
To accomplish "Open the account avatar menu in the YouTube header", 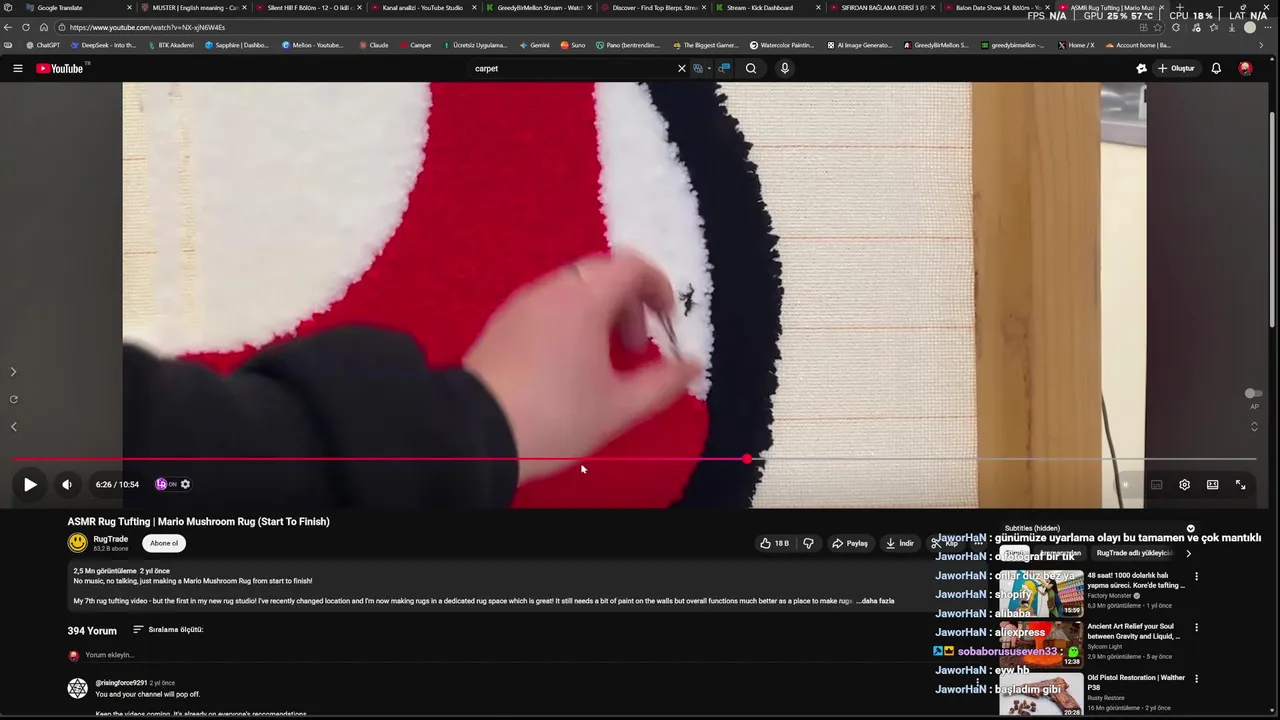I will [x=1245, y=68].
